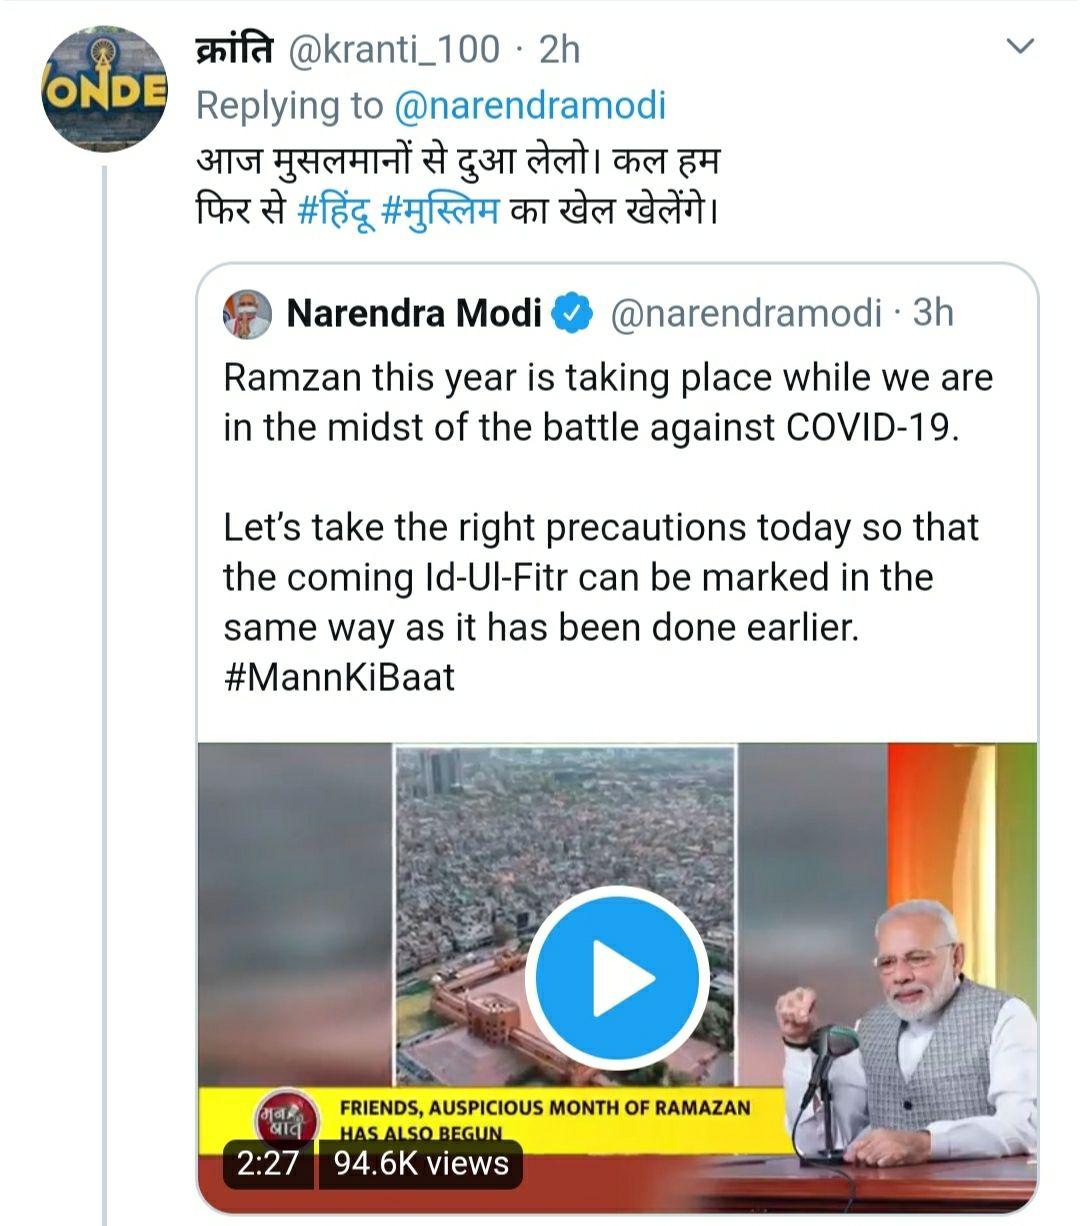Click the 2h reply timestamp
Screen dimensions: 1080x1226
559,48
